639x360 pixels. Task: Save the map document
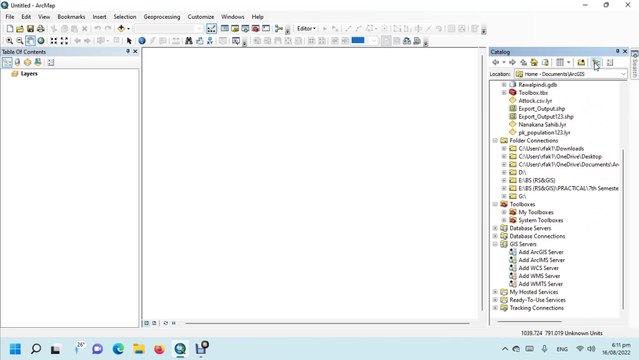[30, 29]
